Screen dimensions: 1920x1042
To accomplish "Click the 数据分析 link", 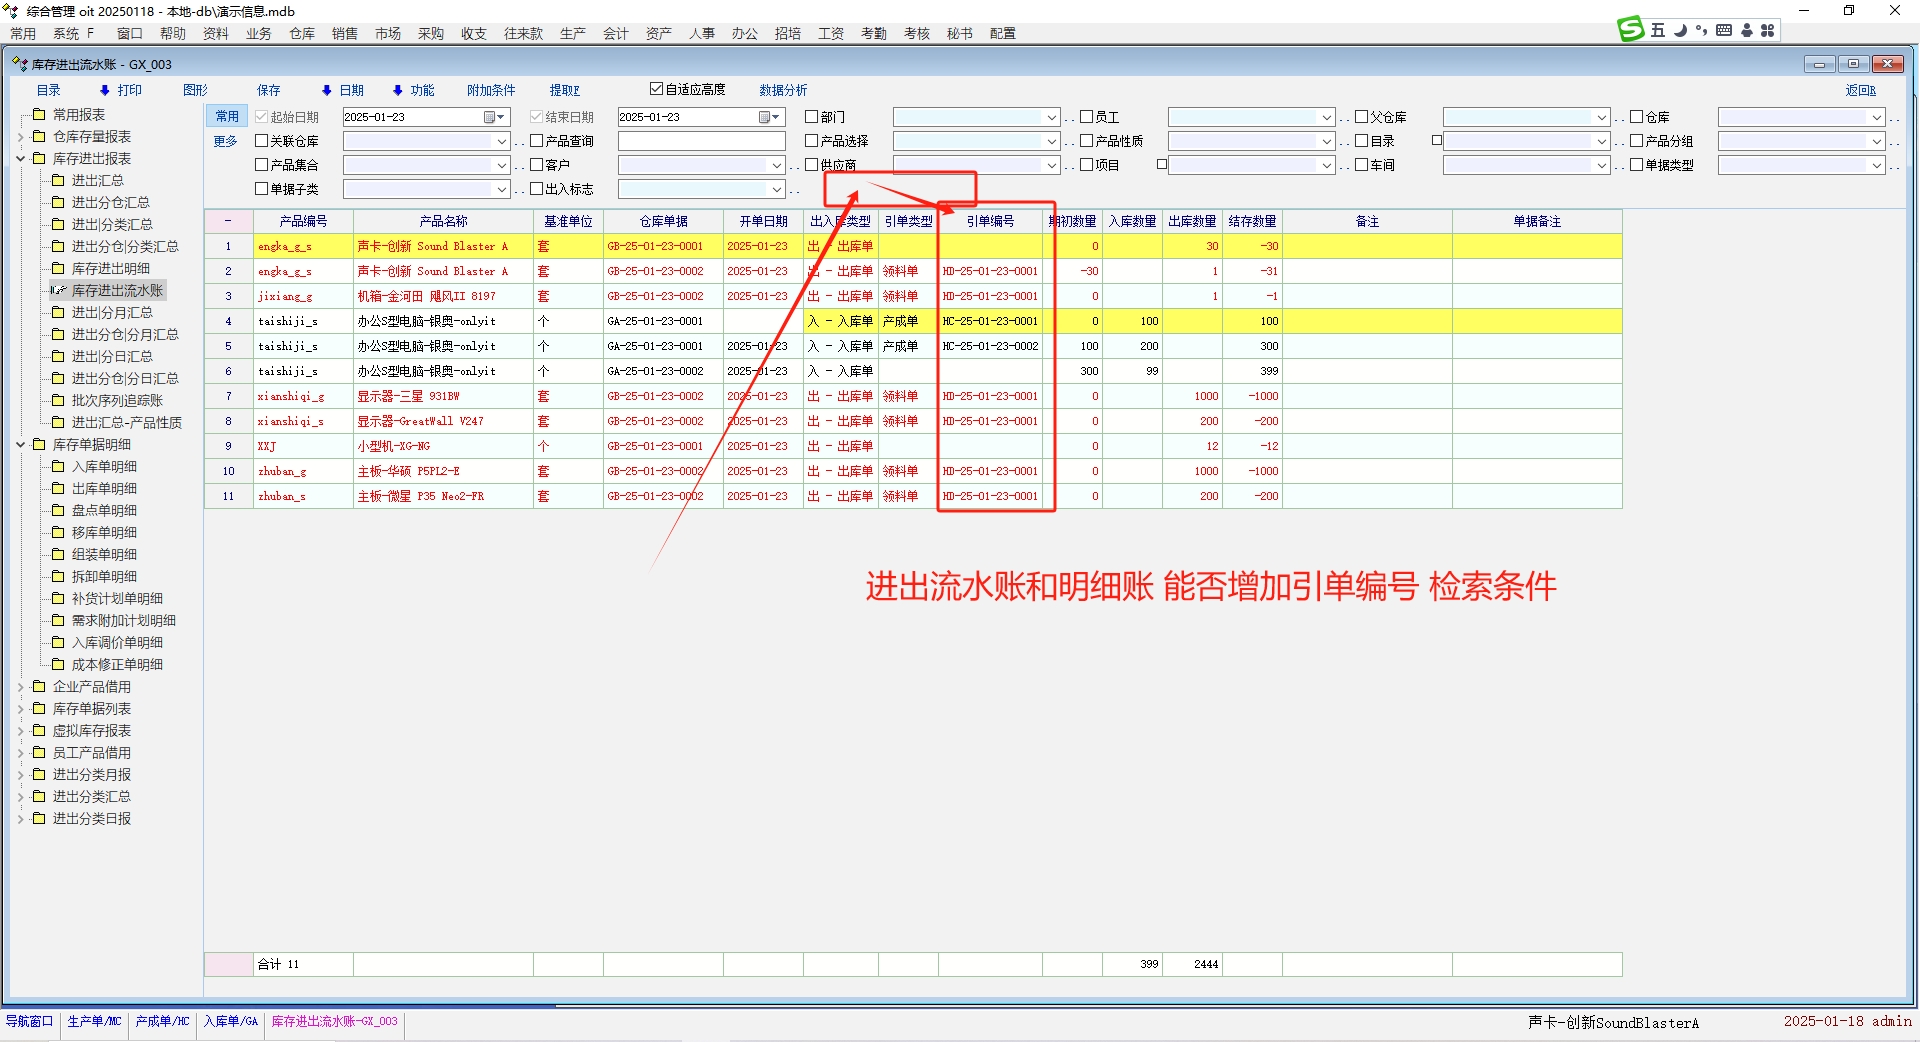I will click(782, 91).
